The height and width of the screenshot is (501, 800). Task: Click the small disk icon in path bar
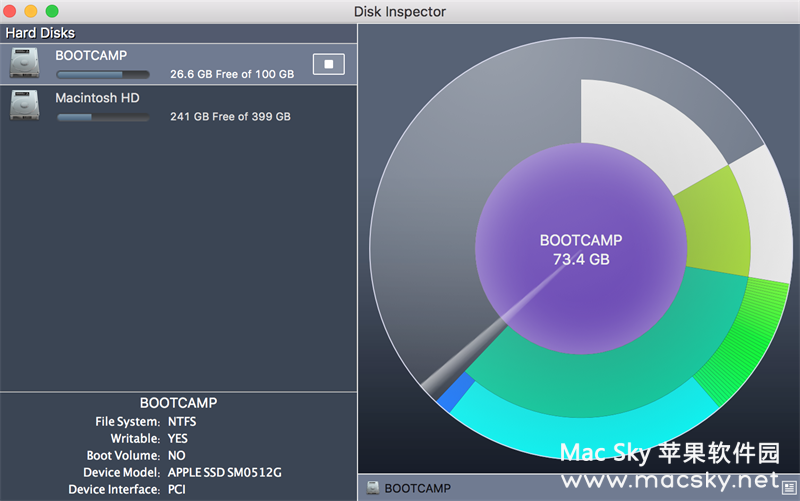click(x=373, y=488)
